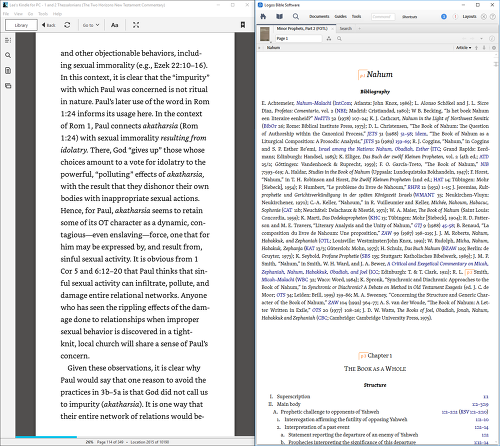Select the Minor Prophets, Part 2 tab

[302, 29]
